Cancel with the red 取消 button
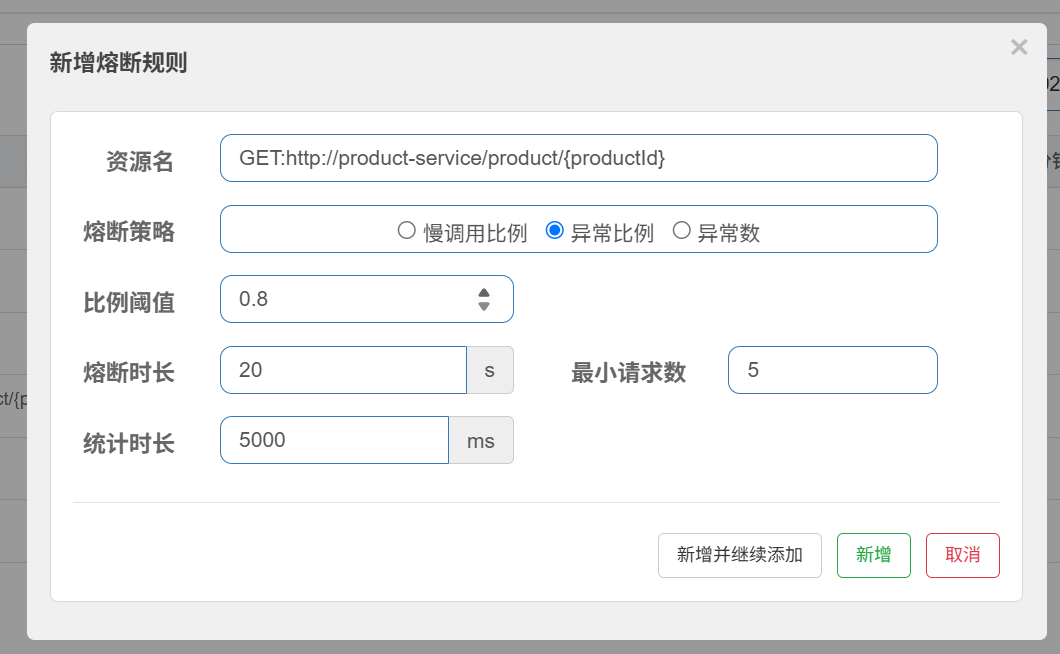Screen dimensions: 1060x654 [x=962, y=555]
